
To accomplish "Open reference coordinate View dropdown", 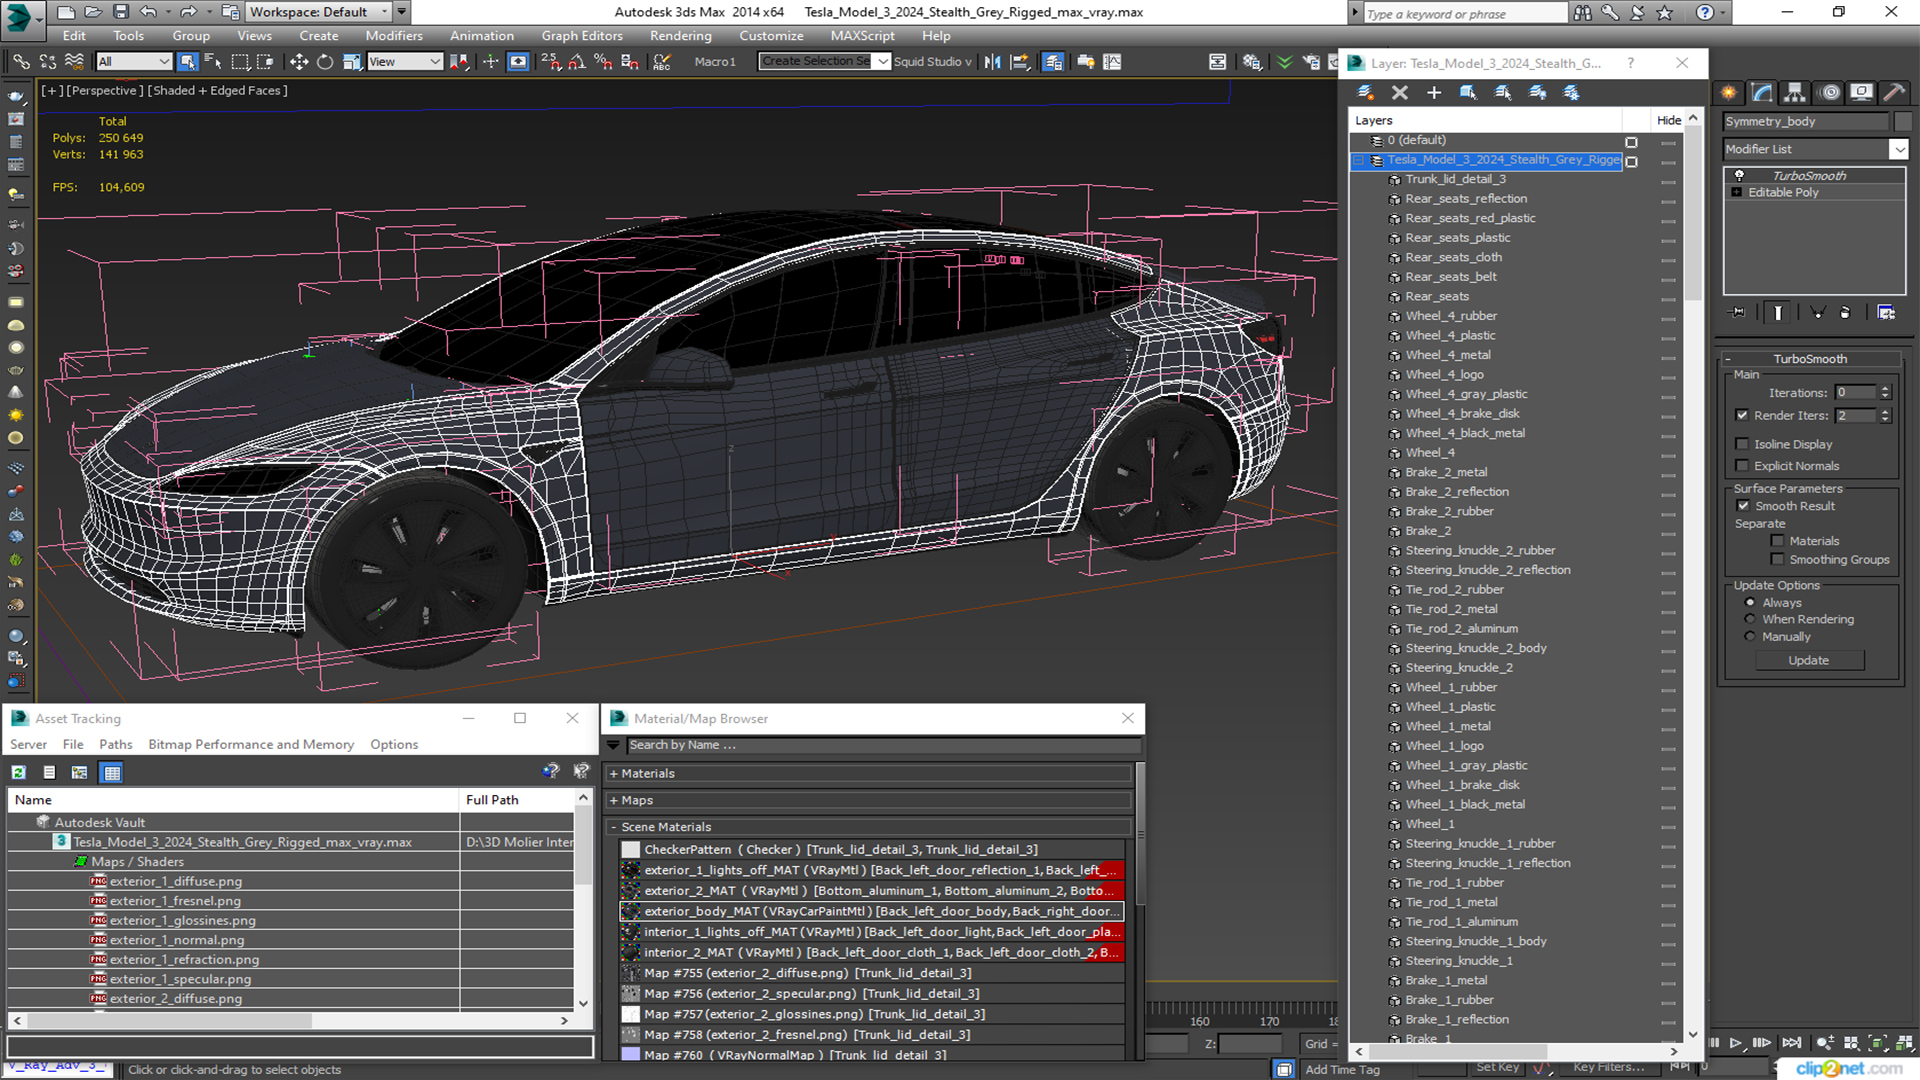I will point(405,62).
